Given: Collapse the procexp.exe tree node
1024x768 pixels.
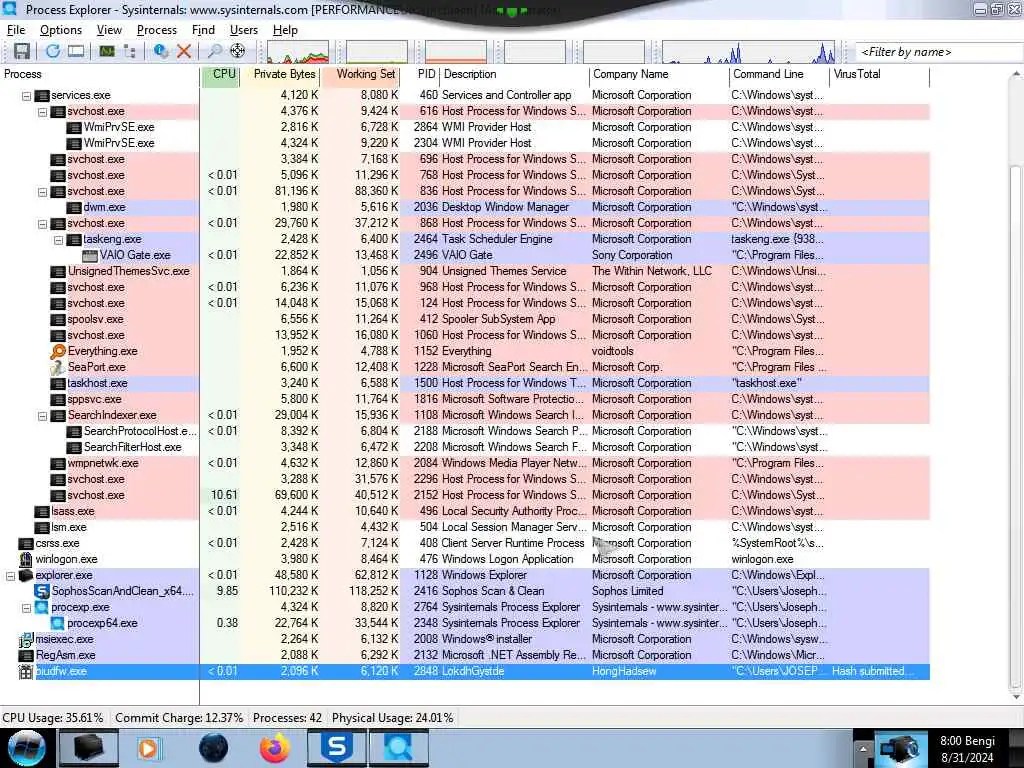Looking at the screenshot, I should coord(26,608).
